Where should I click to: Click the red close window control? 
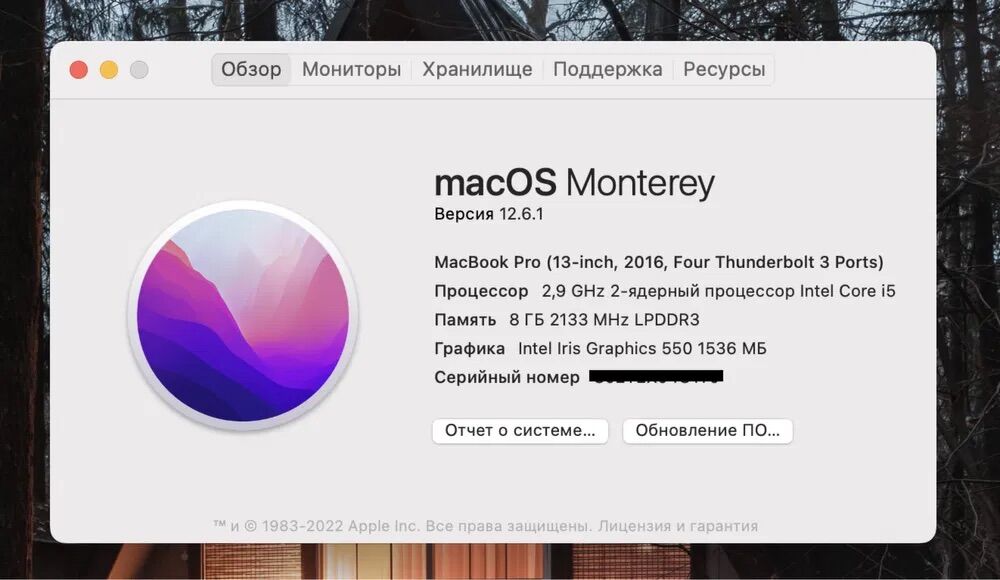click(x=77, y=70)
